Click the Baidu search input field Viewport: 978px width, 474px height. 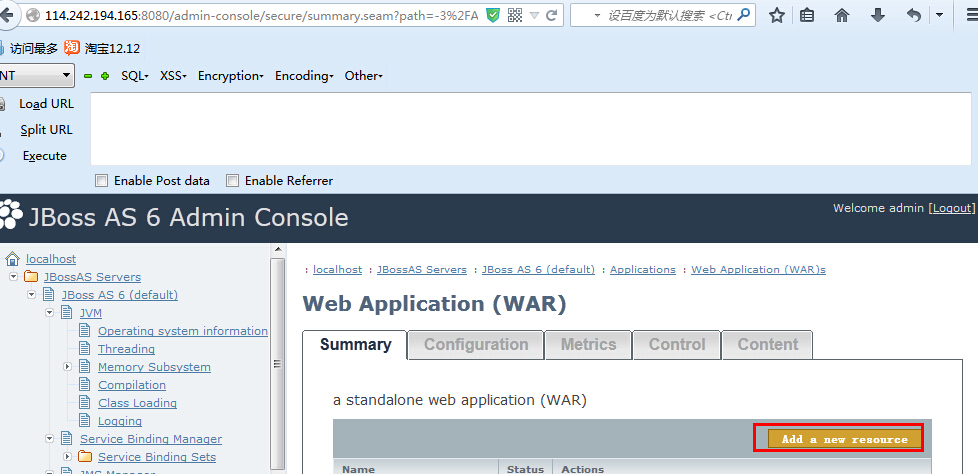(x=669, y=16)
